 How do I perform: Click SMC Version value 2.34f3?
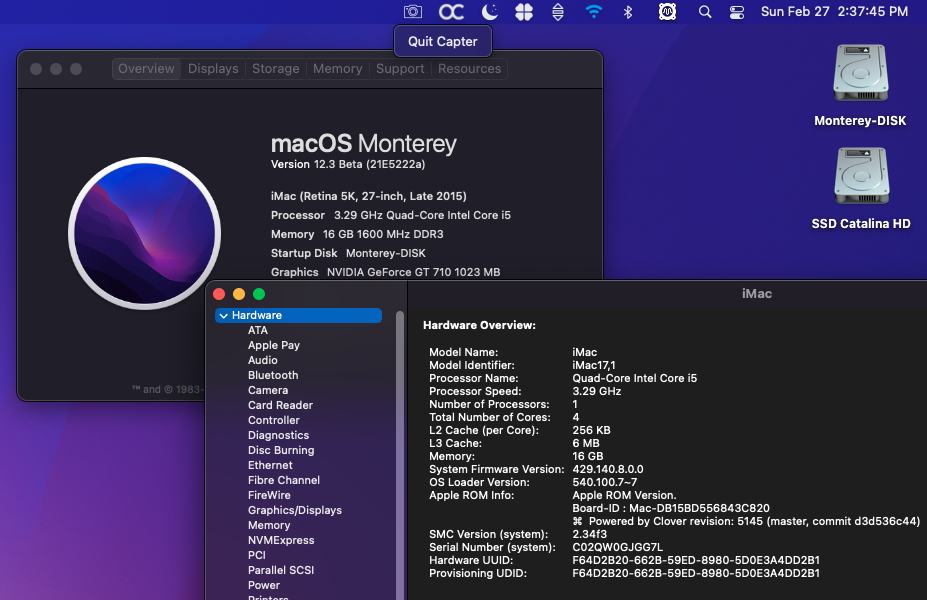589,534
